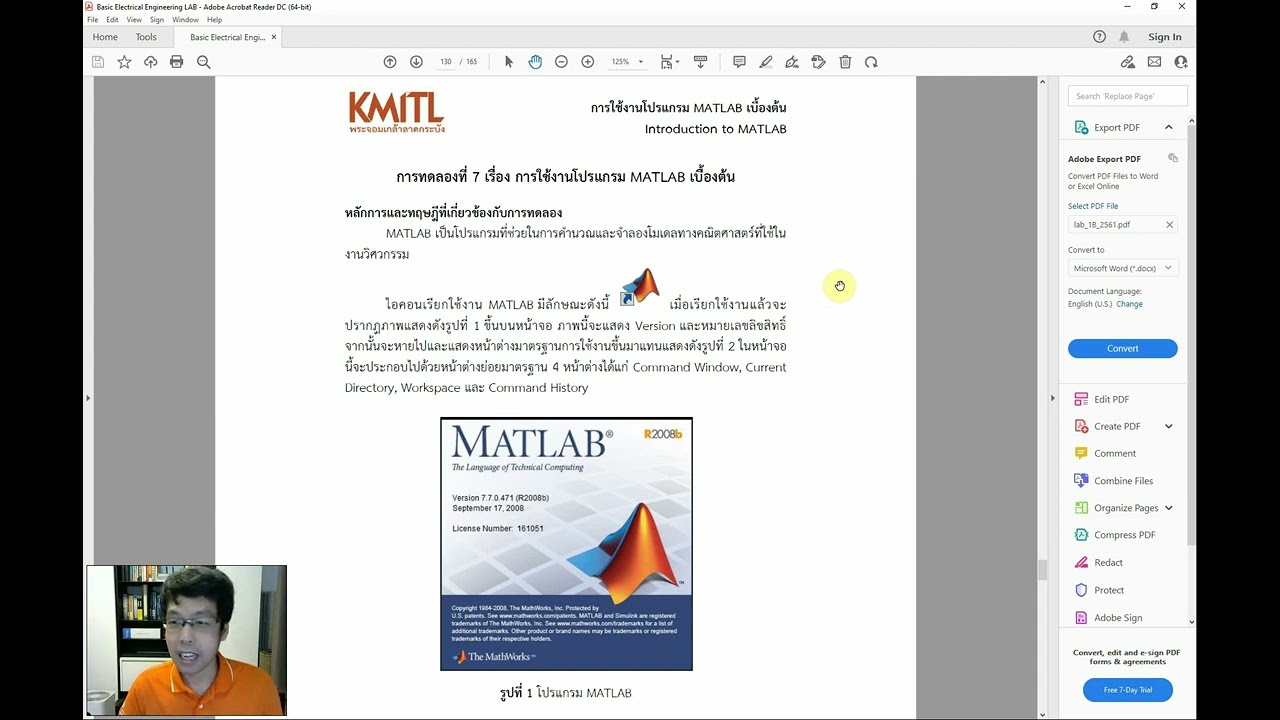Open the View menu
The image size is (1280, 720).
[x=134, y=20]
